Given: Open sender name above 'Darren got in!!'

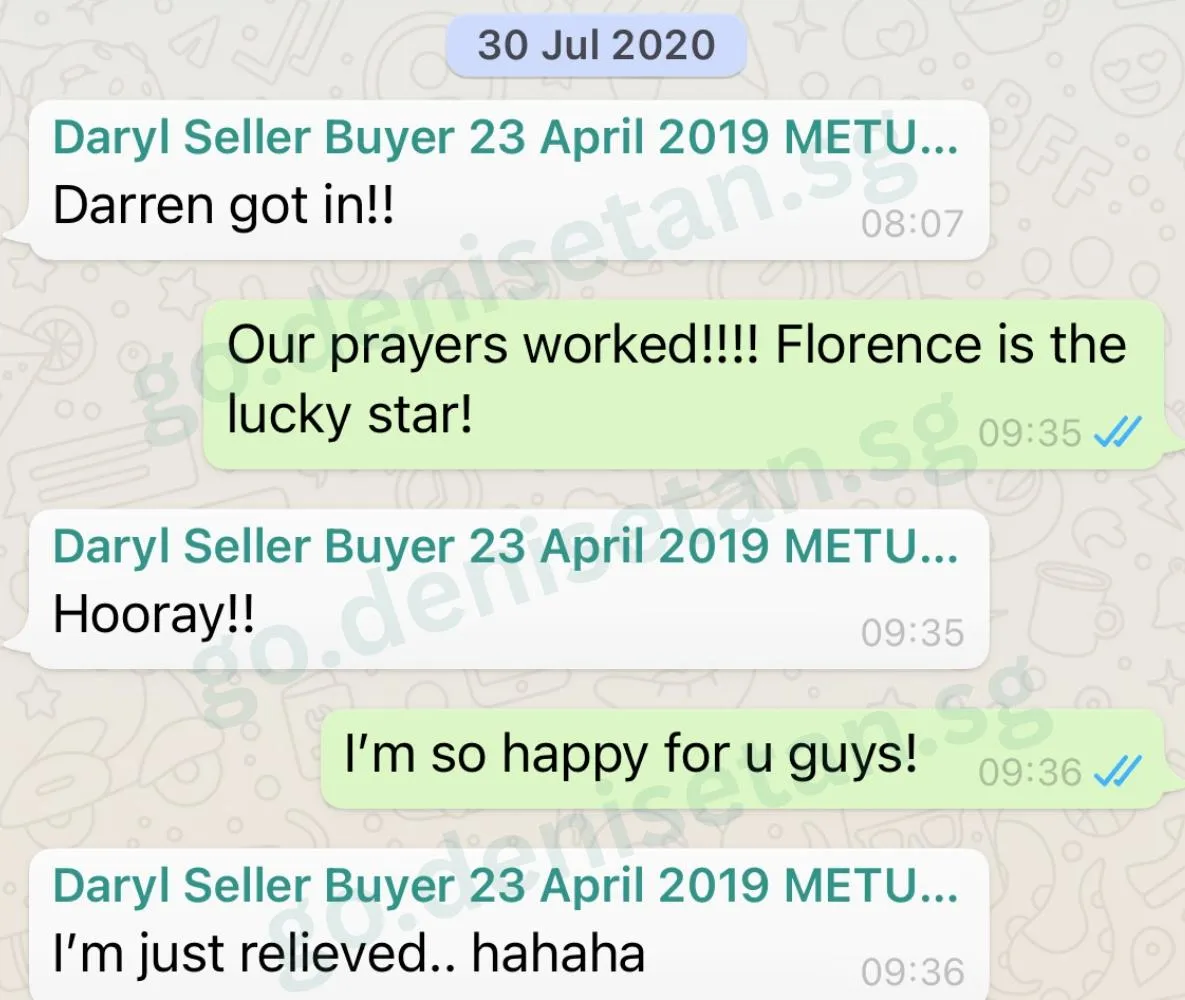Looking at the screenshot, I should 506,138.
